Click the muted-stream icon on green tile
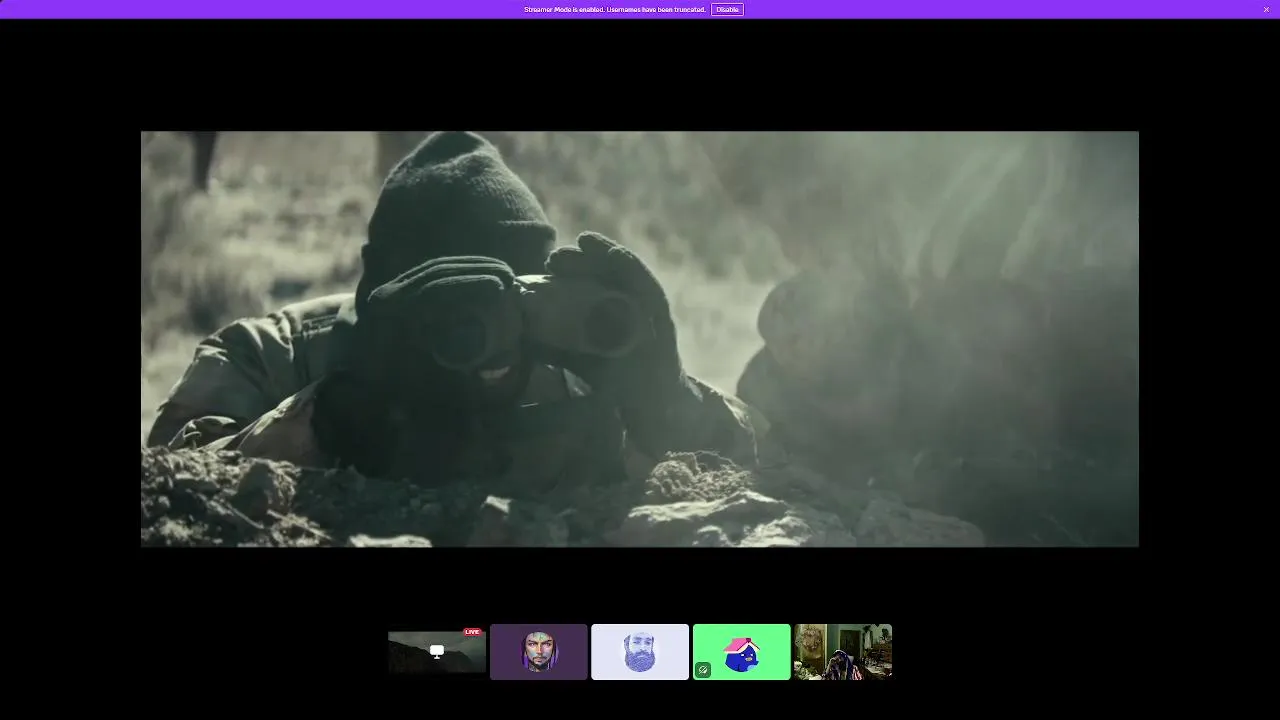This screenshot has height=720, width=1280. [x=703, y=670]
